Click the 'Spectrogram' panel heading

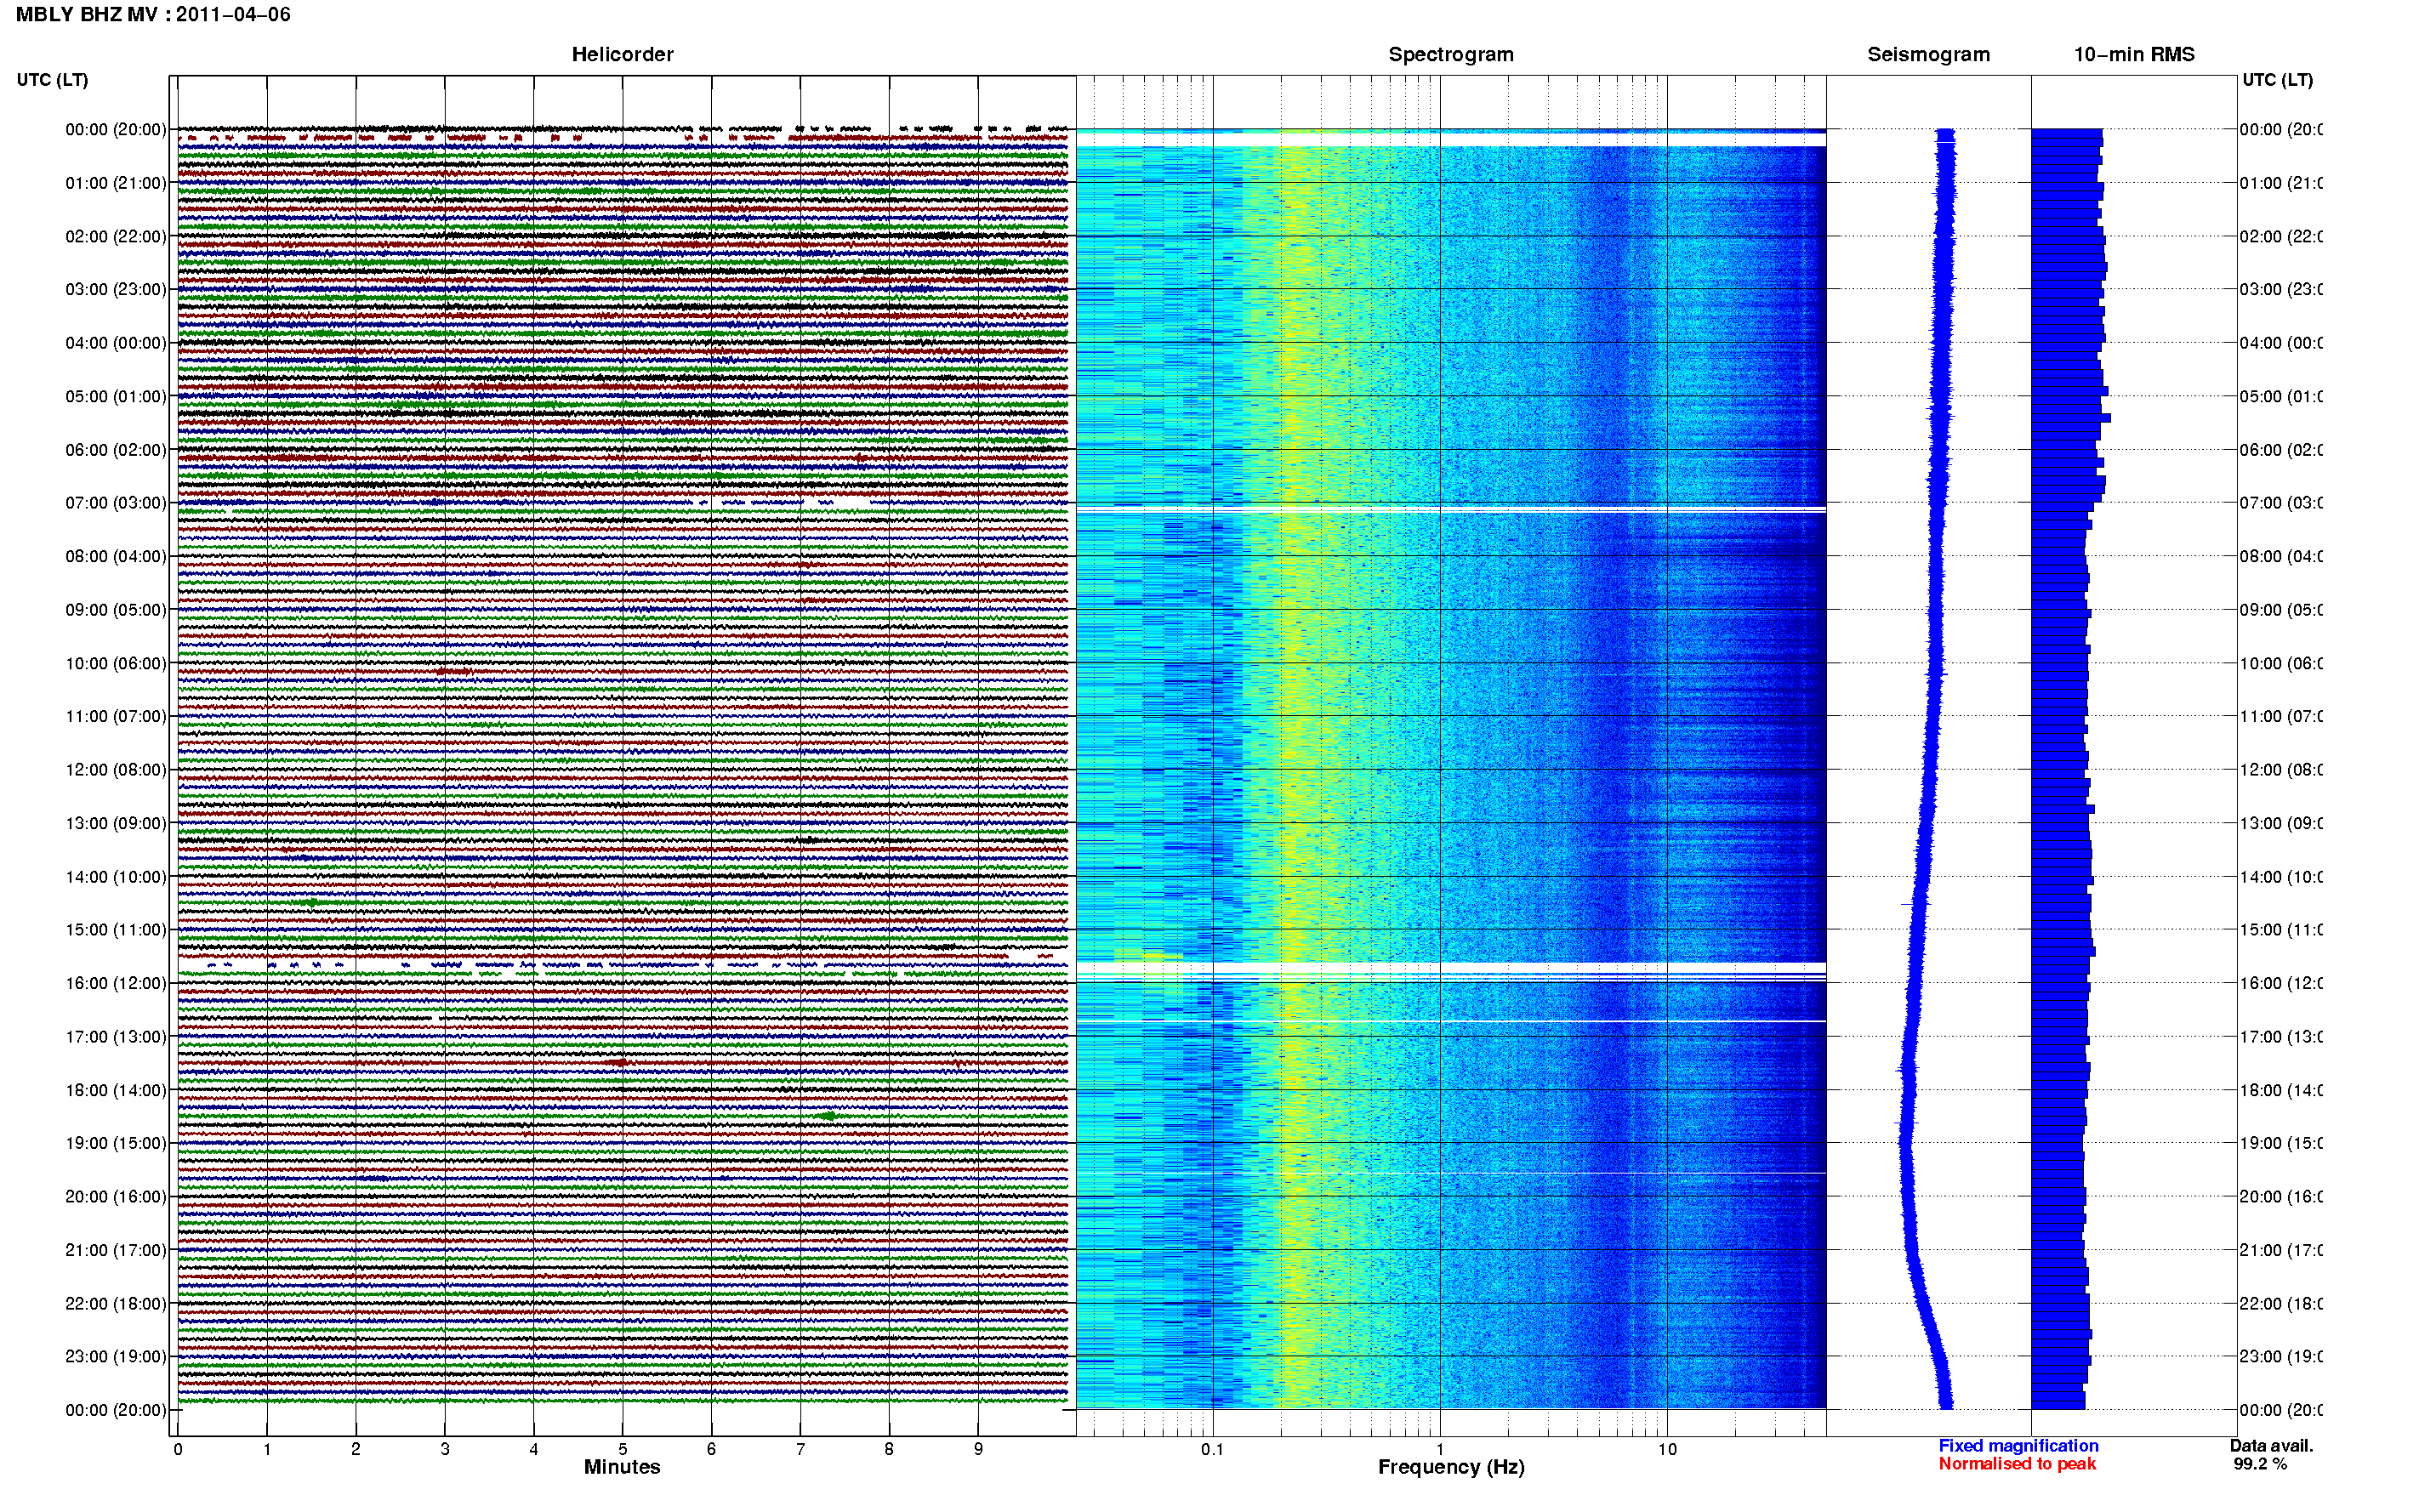[1450, 54]
